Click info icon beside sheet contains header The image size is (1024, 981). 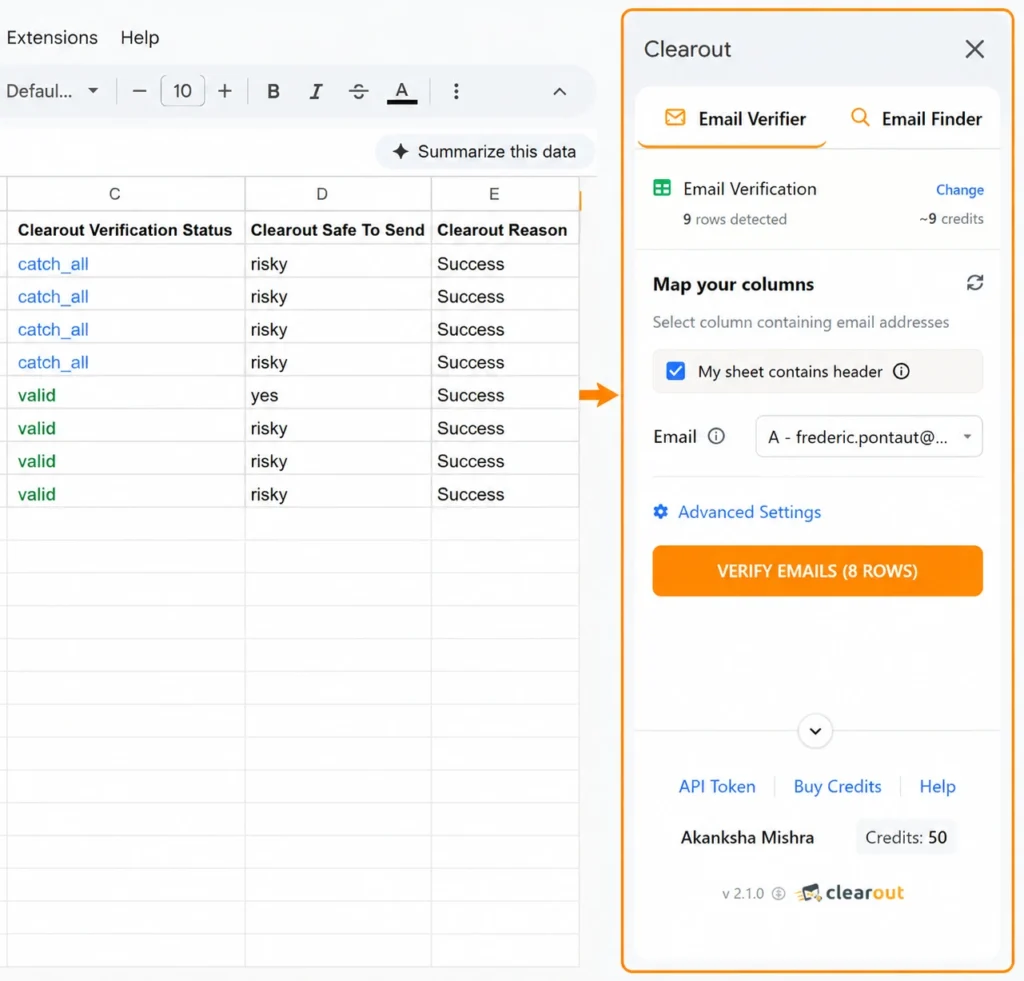(901, 371)
